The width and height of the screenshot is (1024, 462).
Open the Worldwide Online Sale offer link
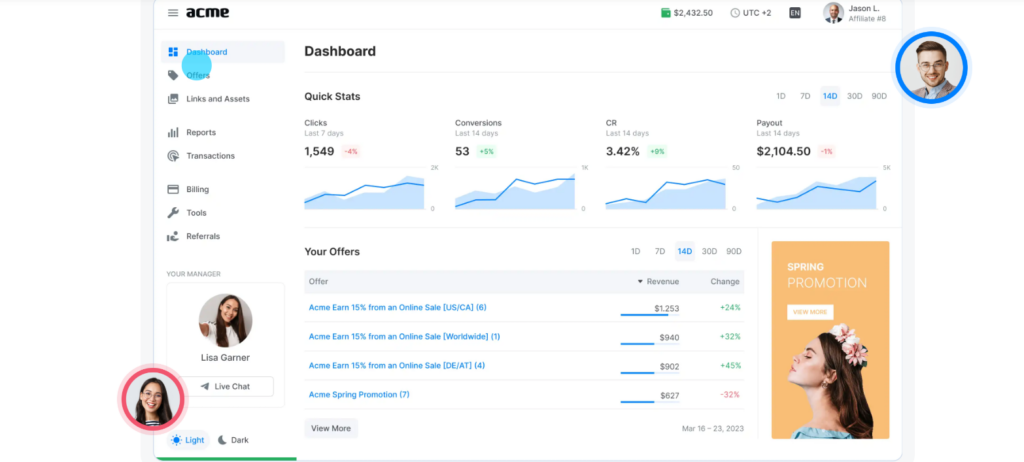404,337
